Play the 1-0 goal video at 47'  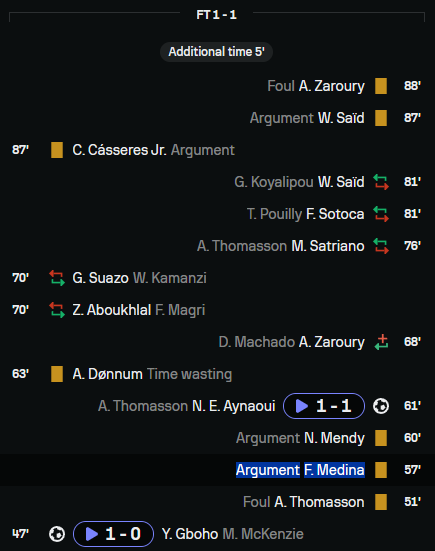click(113, 534)
